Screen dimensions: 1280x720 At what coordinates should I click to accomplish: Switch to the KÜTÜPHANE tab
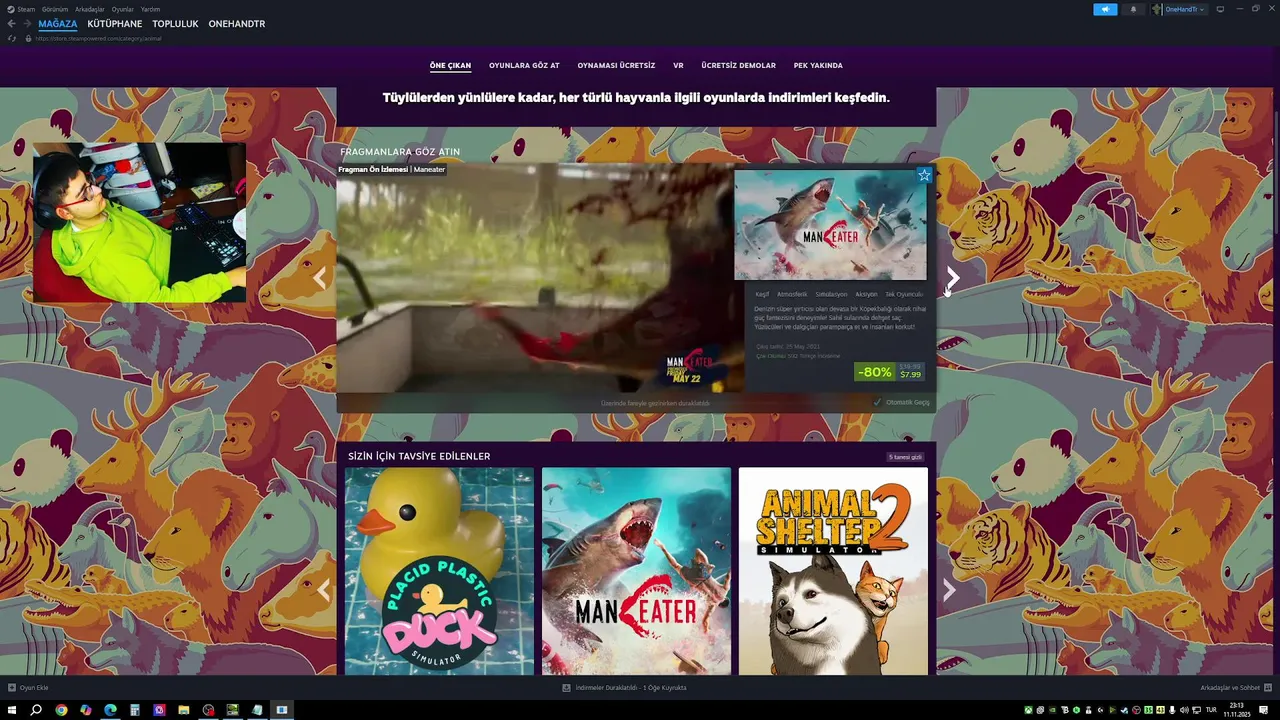tap(115, 24)
